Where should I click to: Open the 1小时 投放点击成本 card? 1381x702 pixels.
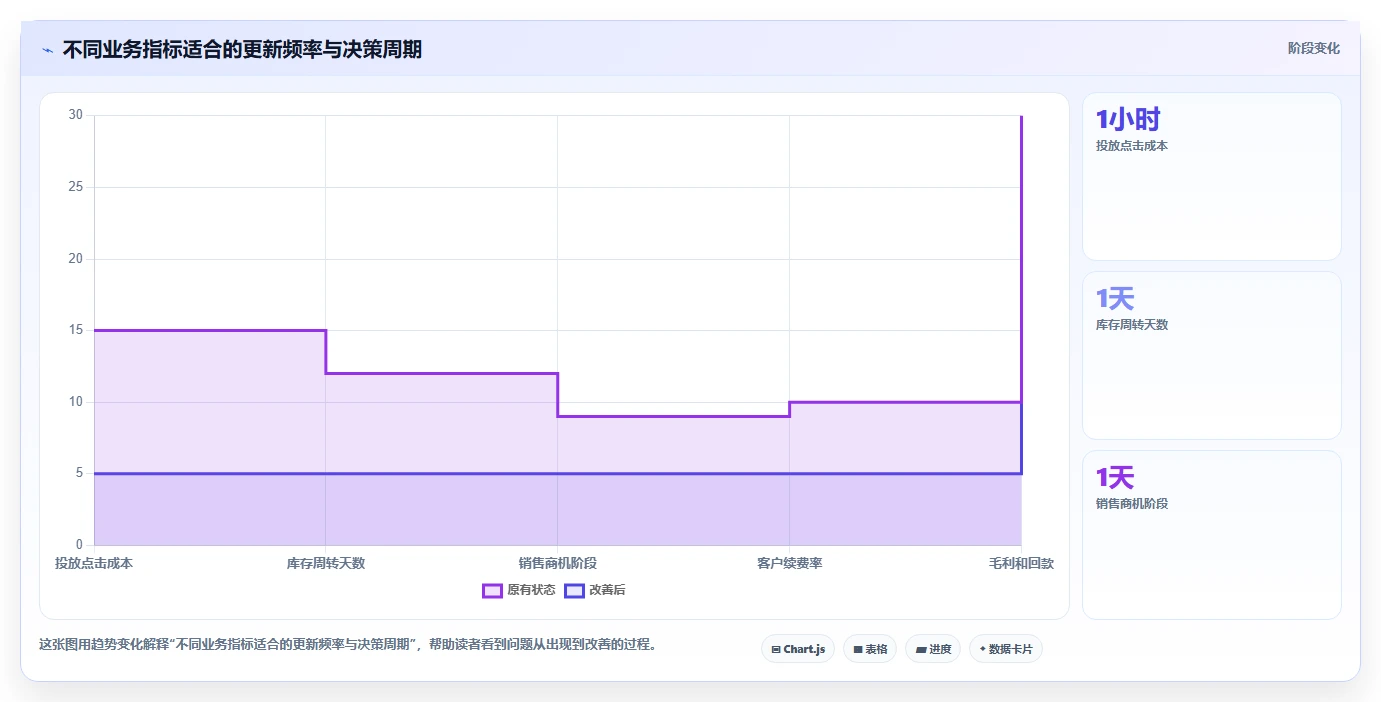click(1212, 177)
